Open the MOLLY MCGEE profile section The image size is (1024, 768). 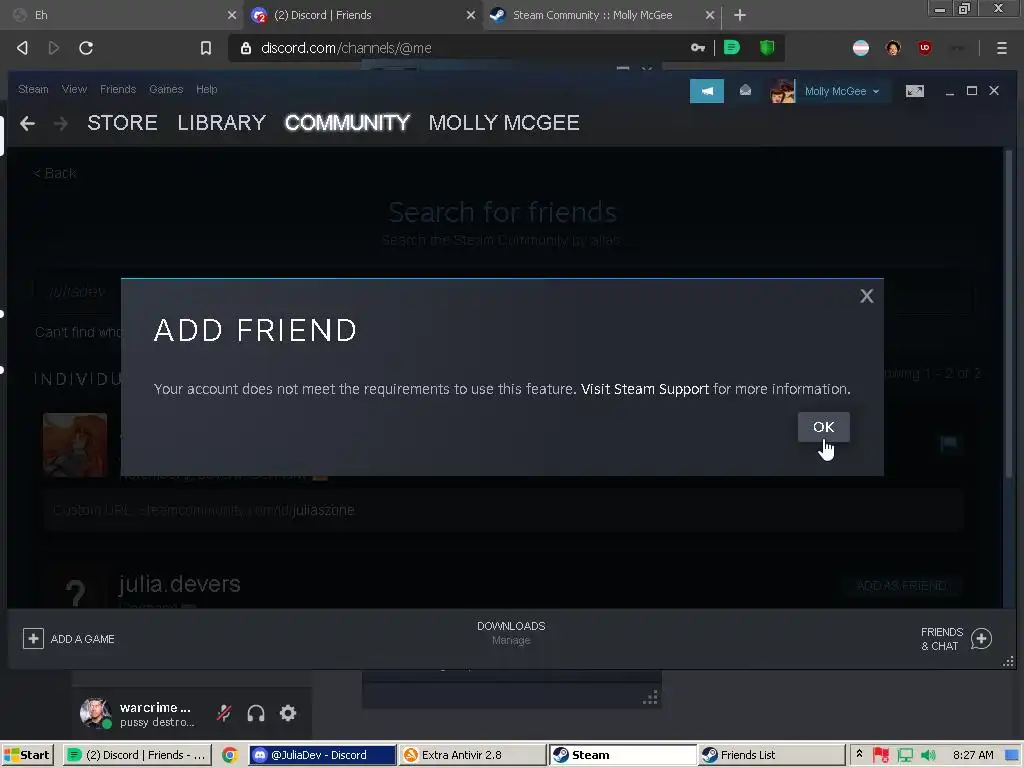[x=504, y=123]
